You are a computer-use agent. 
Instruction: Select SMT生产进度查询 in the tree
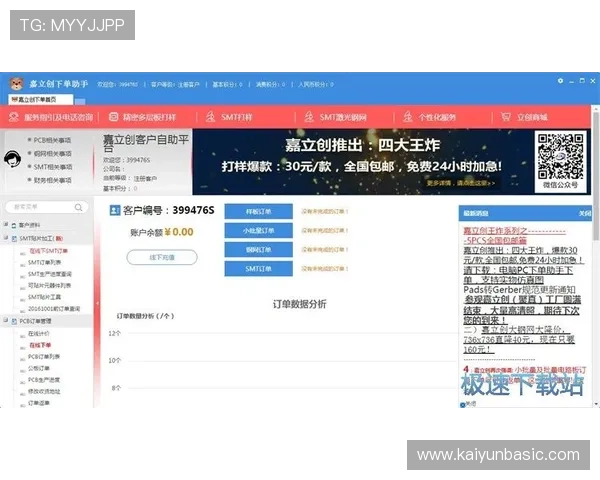[50, 274]
